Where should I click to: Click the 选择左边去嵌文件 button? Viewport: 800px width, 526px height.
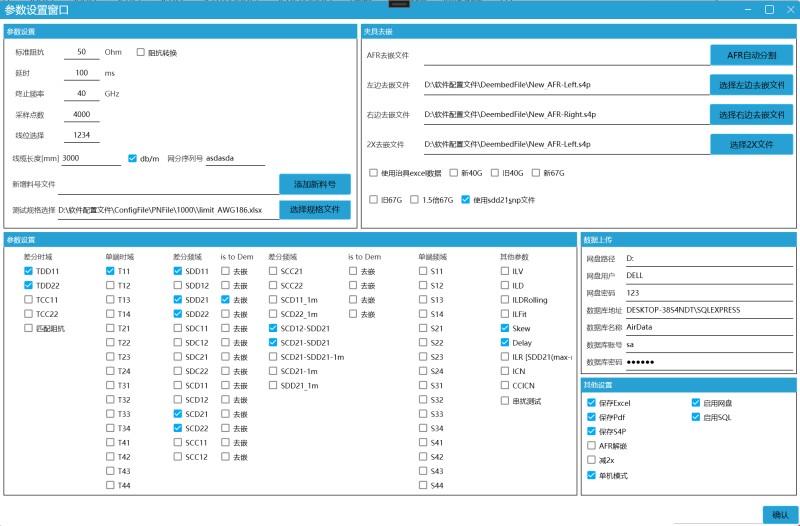click(751, 85)
